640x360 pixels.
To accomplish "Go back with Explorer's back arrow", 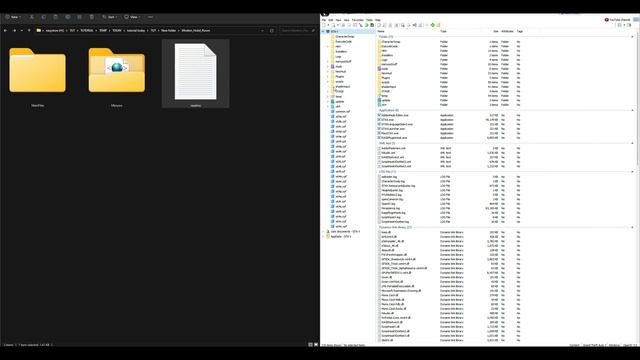I will pos(5,31).
